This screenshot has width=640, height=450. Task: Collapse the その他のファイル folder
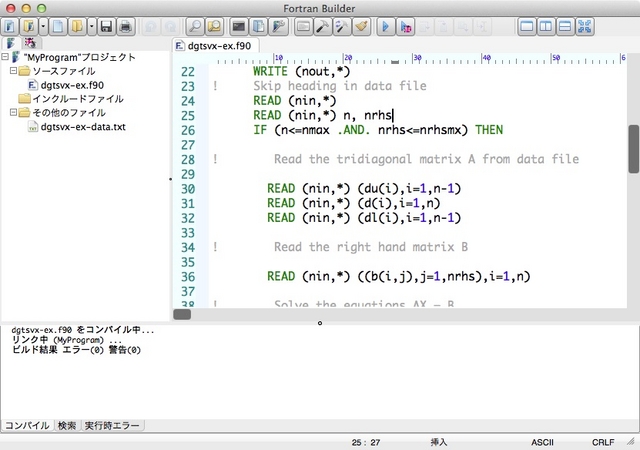tap(13, 112)
